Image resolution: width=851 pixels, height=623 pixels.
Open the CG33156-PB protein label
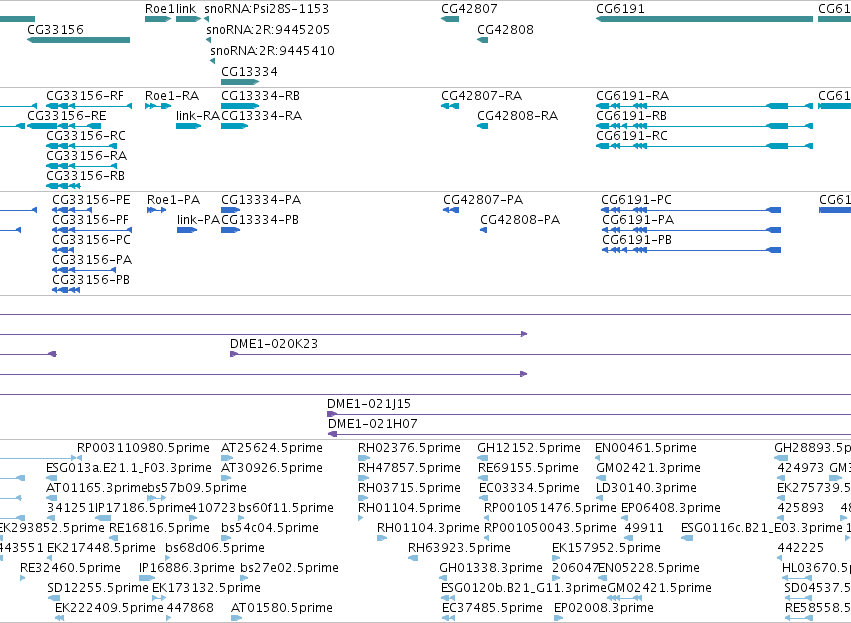point(91,280)
